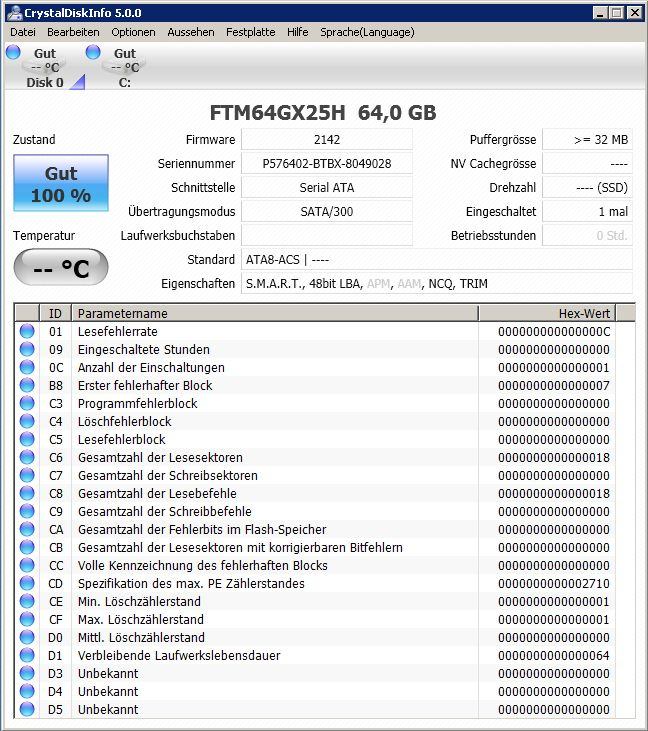648x731 pixels.
Task: Select the Verbleibende Laufwerkslebensdauer text
Action: (179, 655)
